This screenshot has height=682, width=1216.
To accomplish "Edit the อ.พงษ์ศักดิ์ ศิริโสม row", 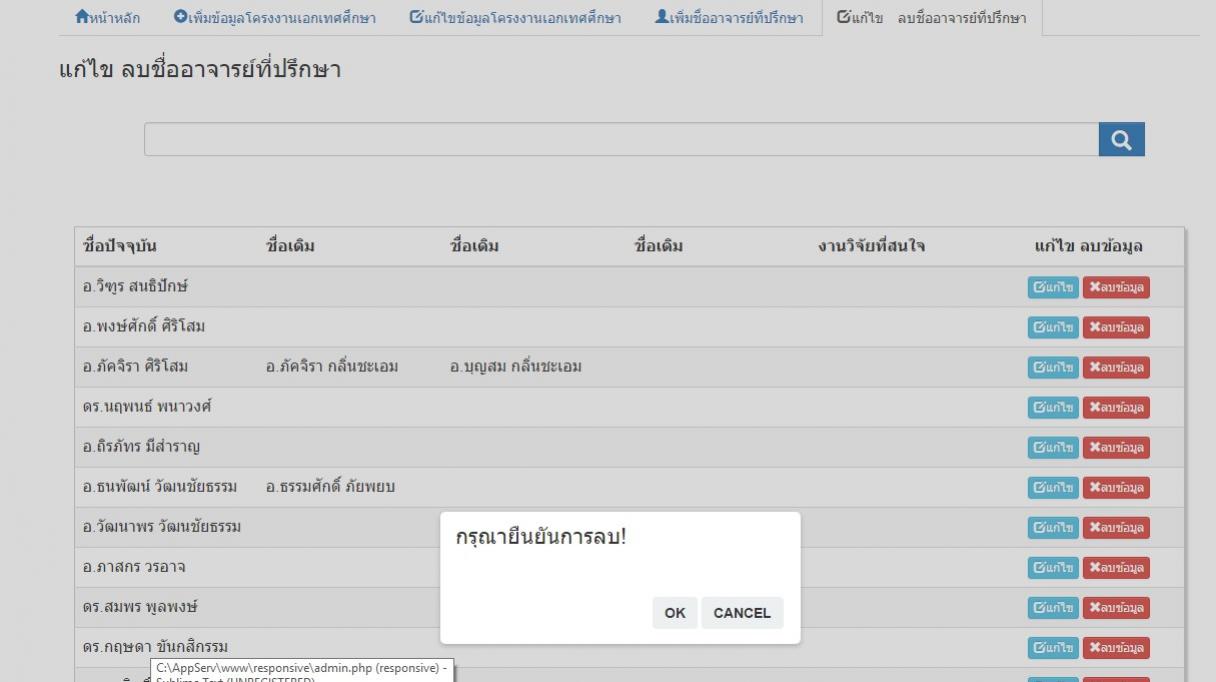I will [x=1053, y=328].
